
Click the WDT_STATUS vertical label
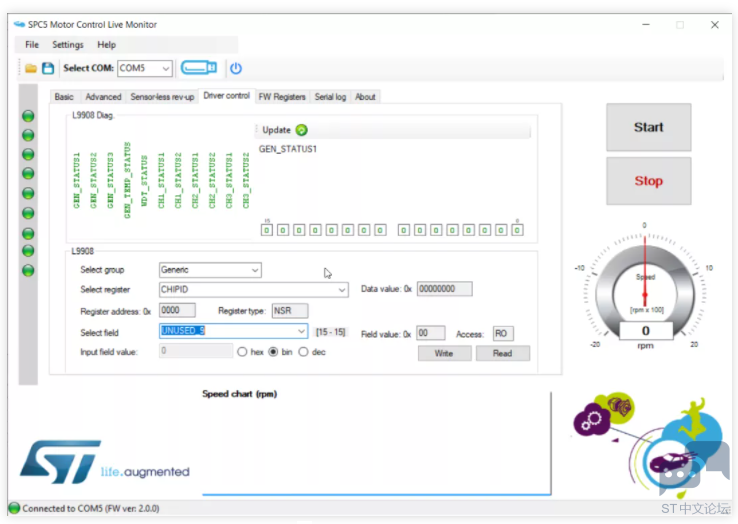pyautogui.click(x=144, y=181)
